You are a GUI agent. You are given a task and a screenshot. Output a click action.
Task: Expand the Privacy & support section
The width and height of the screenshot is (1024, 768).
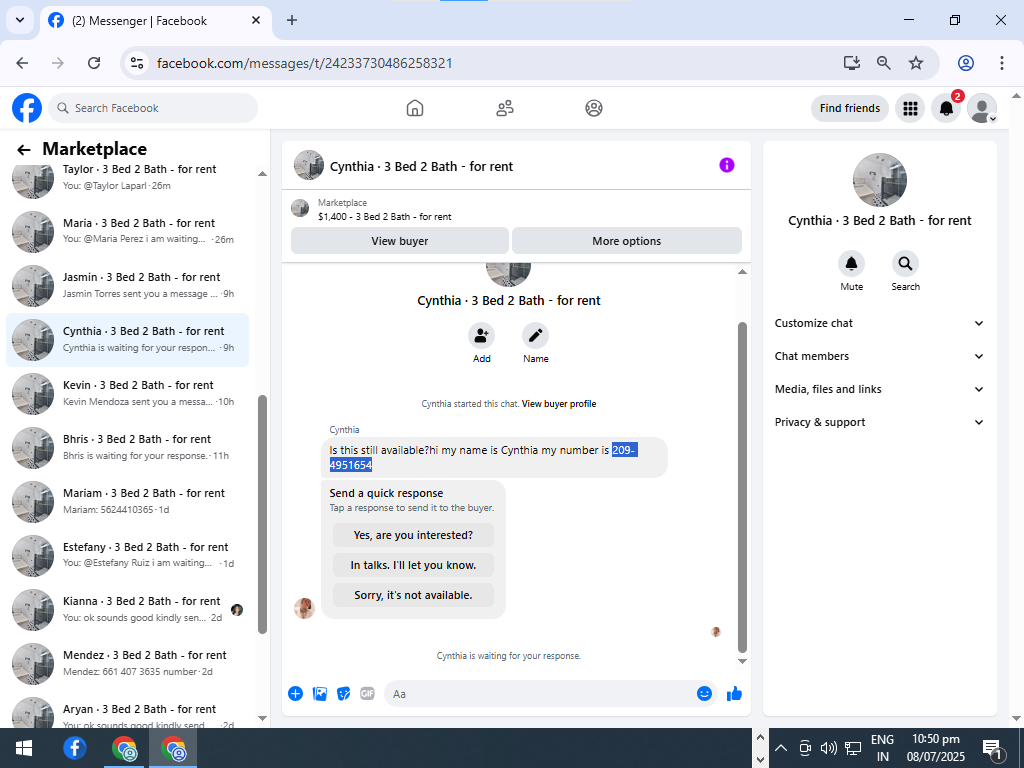879,422
